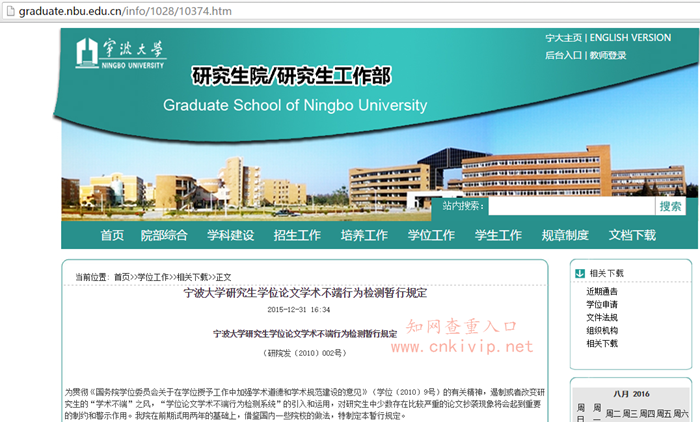Open the 教师登录 link
Image resolution: width=700 pixels, height=422 pixels.
coord(608,55)
